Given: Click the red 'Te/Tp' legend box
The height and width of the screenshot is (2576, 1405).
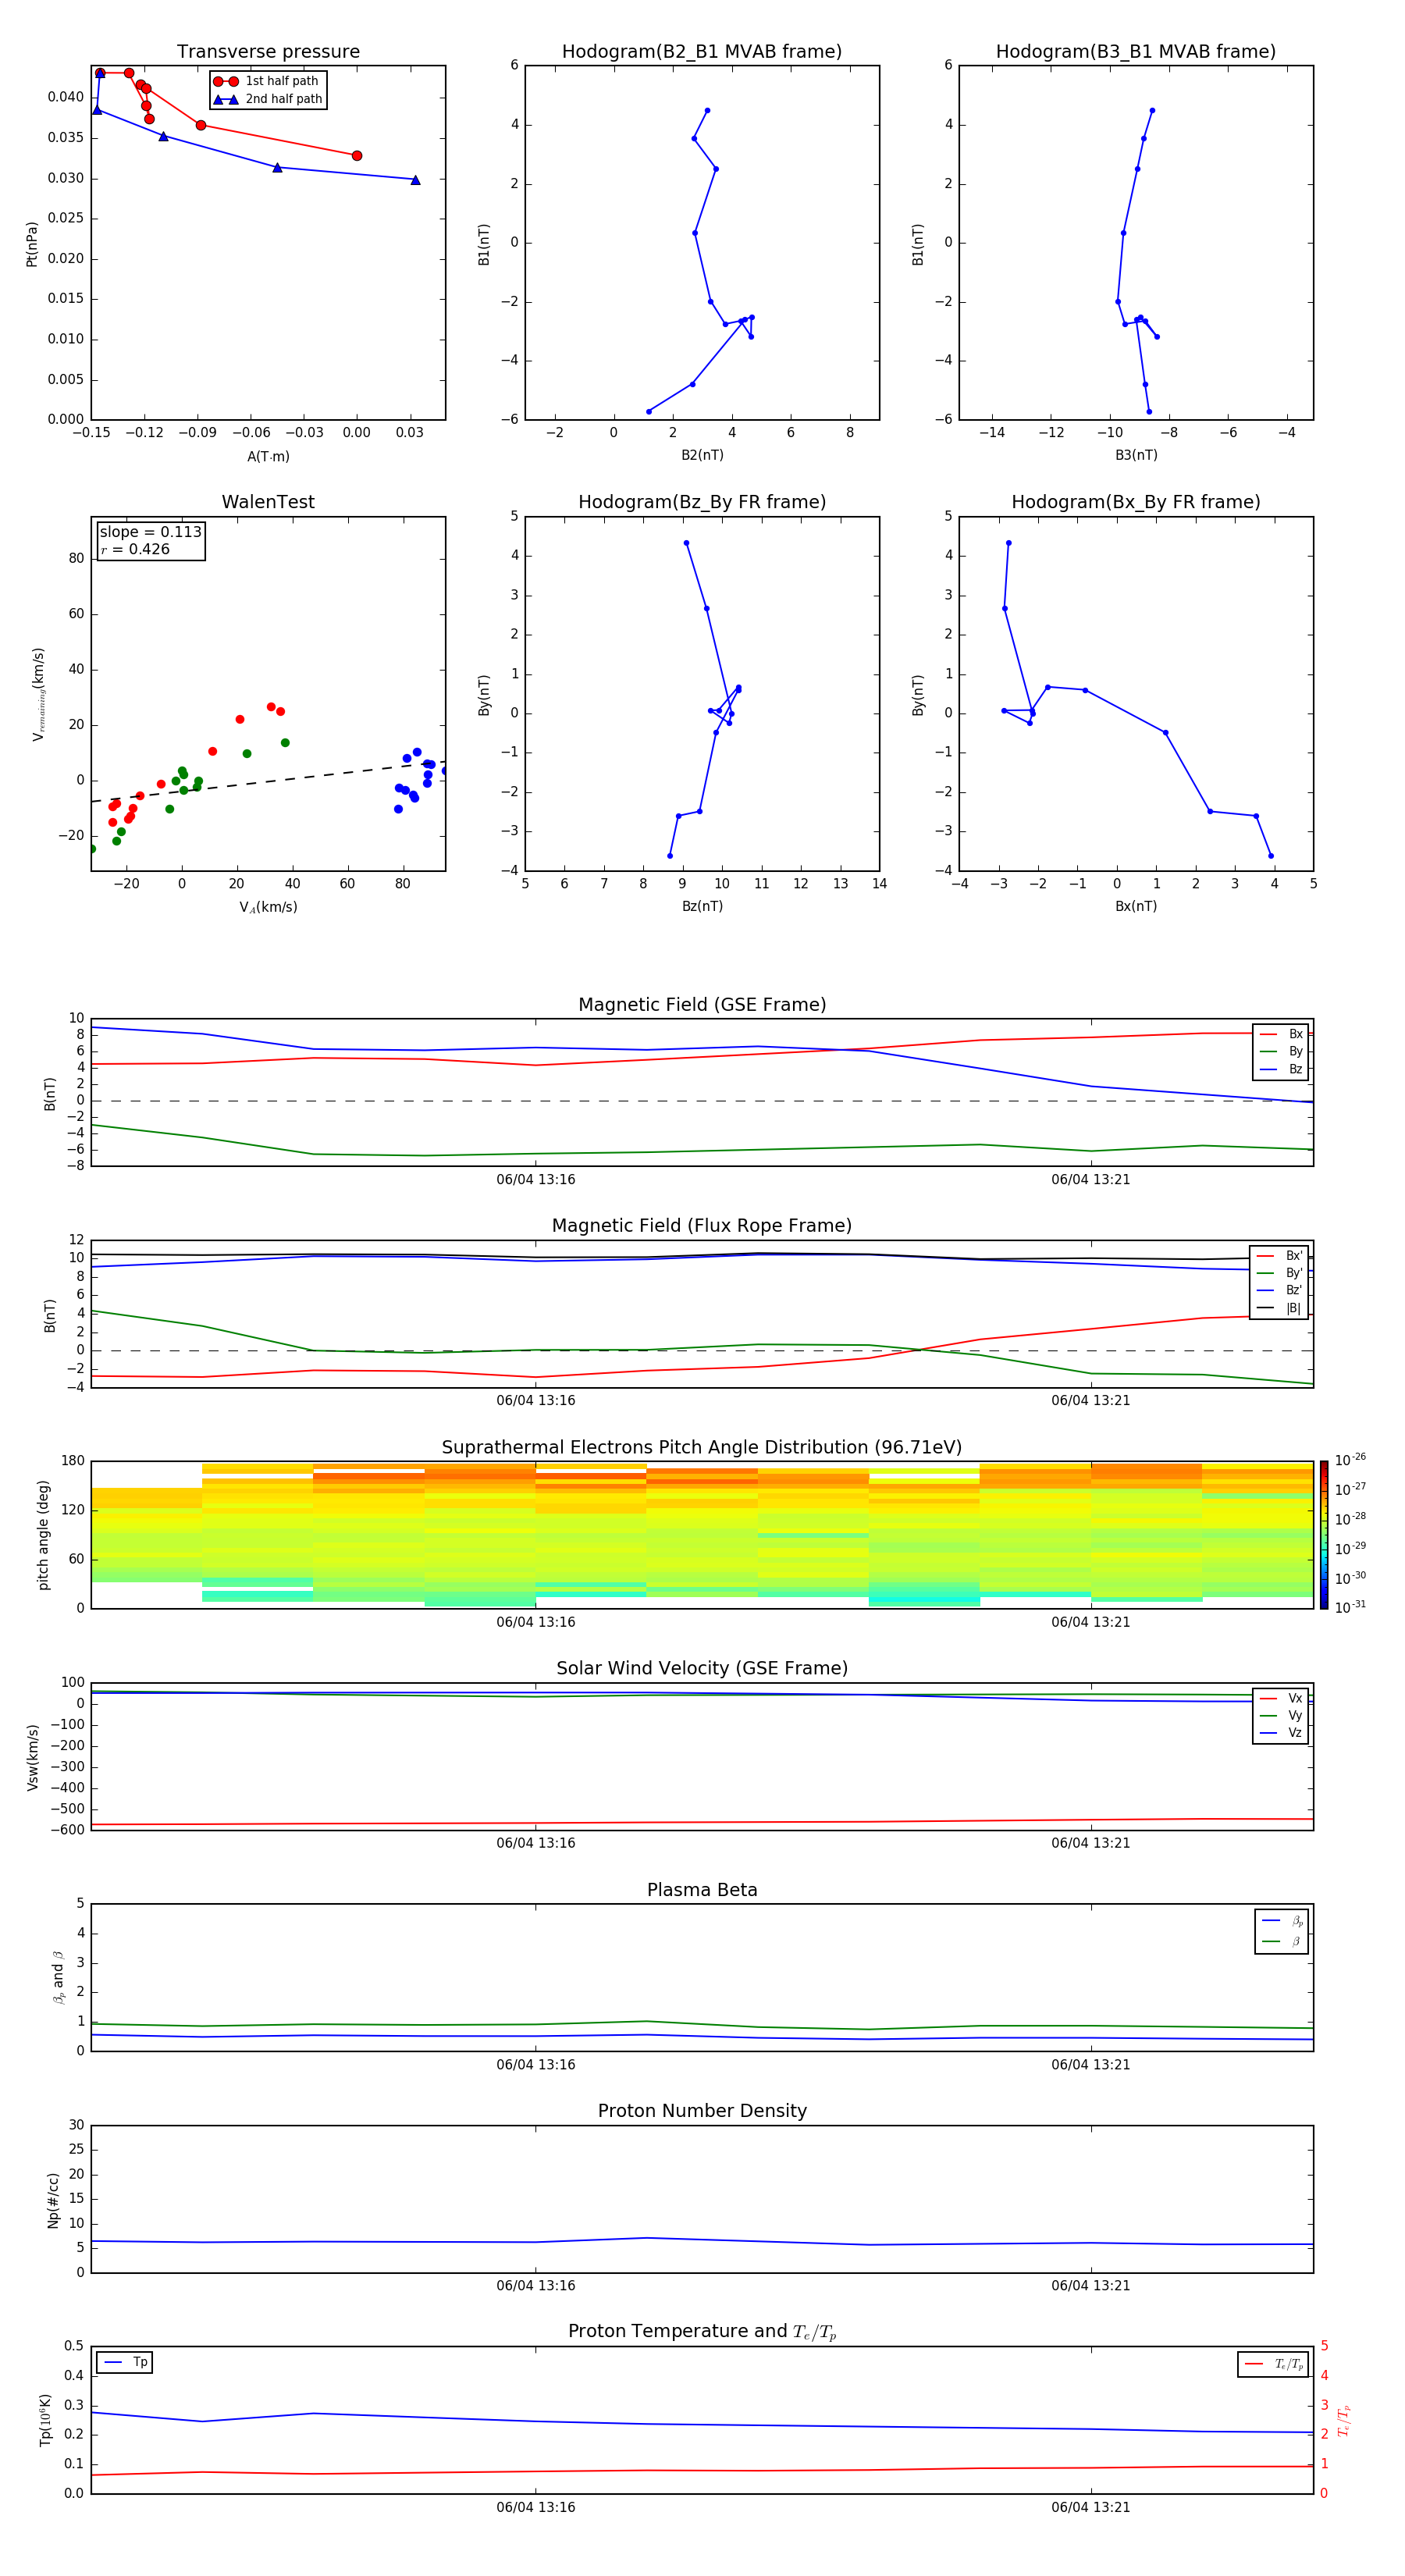Looking at the screenshot, I should coord(1273,2364).
